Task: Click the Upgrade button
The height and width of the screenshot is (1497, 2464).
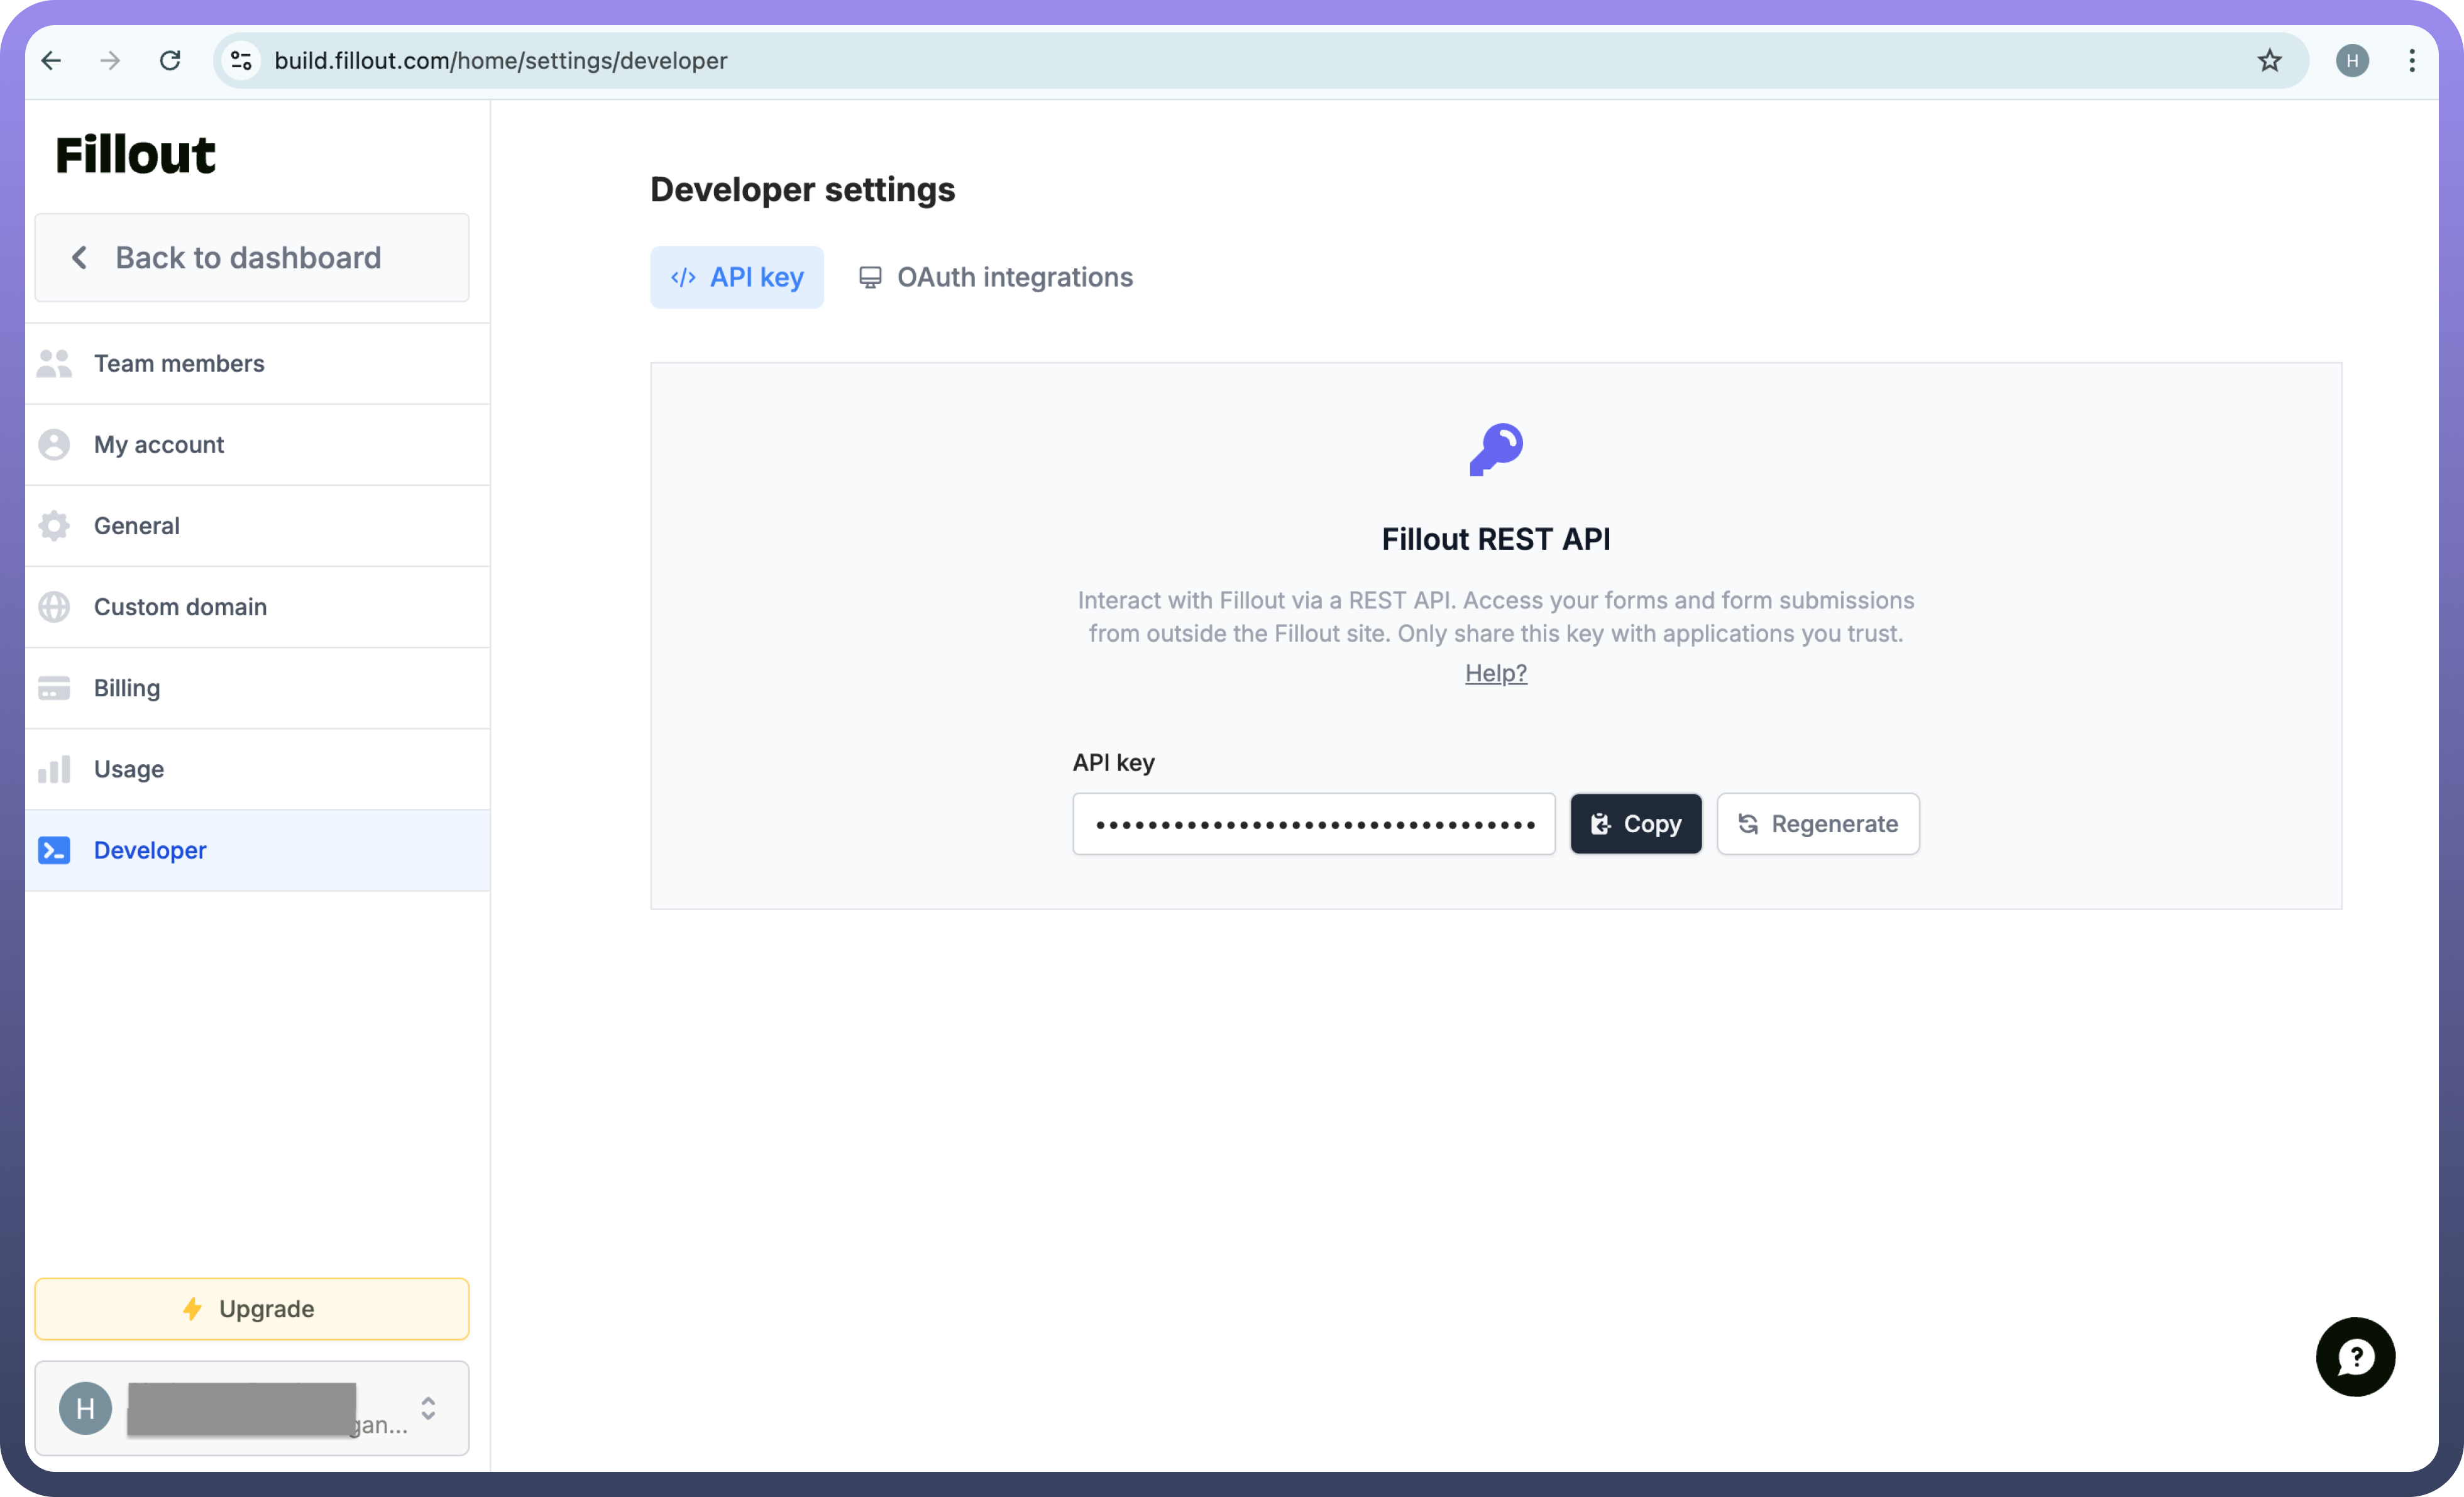Action: point(252,1309)
